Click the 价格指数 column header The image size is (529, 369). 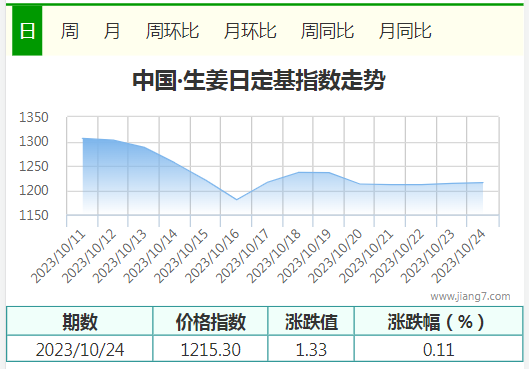211,321
